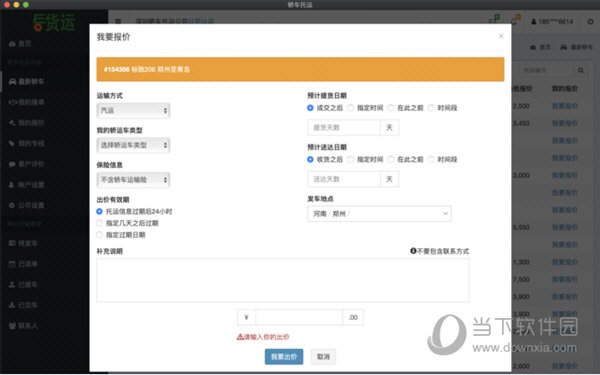Close the 我要报价 dialog with the X

[501, 36]
